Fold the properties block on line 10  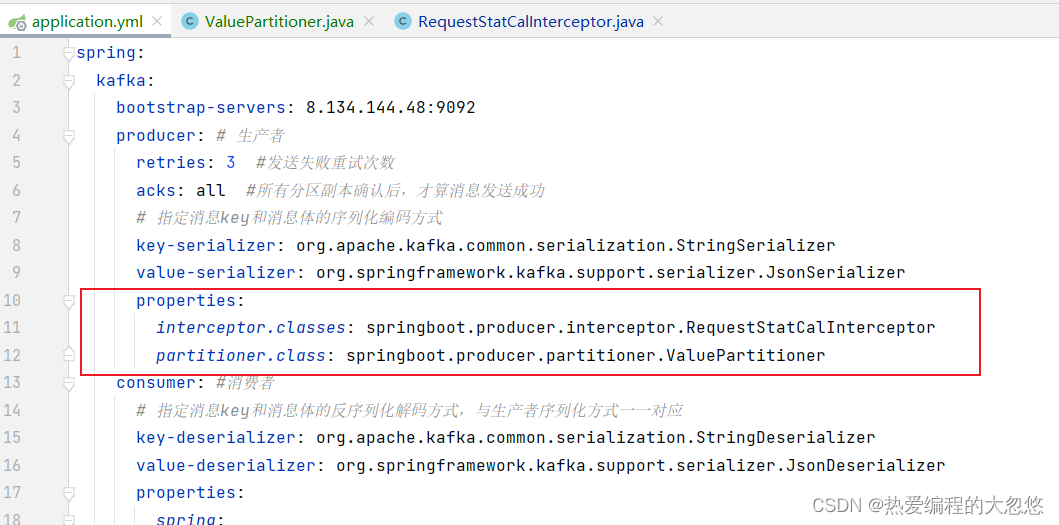pyautogui.click(x=68, y=301)
